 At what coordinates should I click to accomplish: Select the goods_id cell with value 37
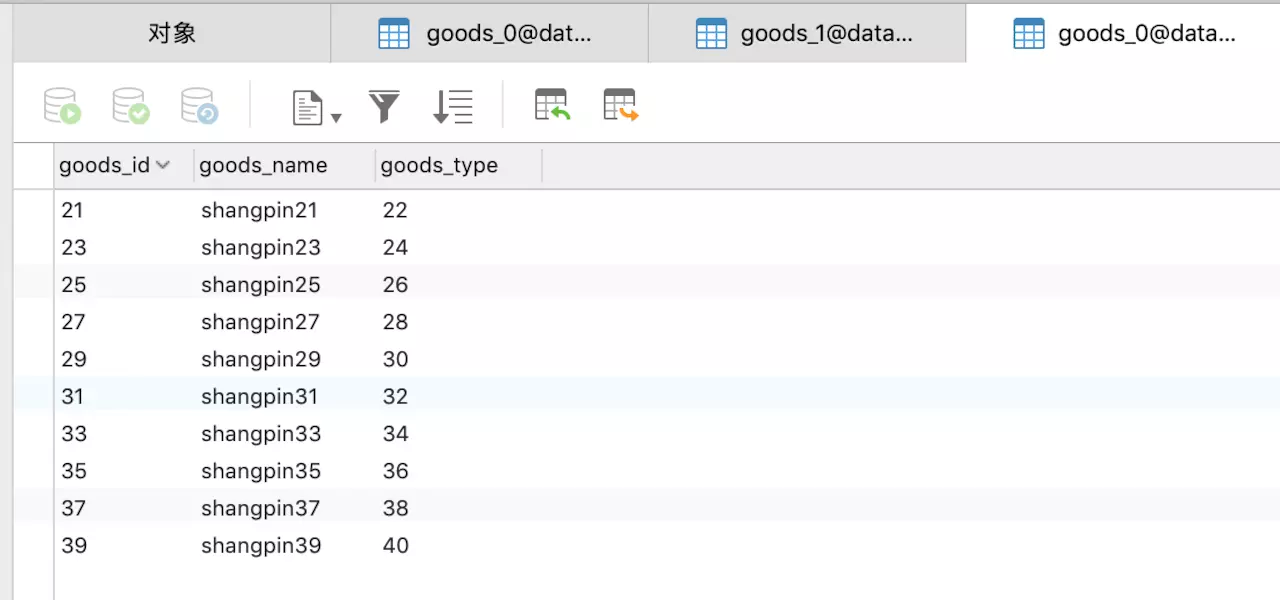coord(74,509)
